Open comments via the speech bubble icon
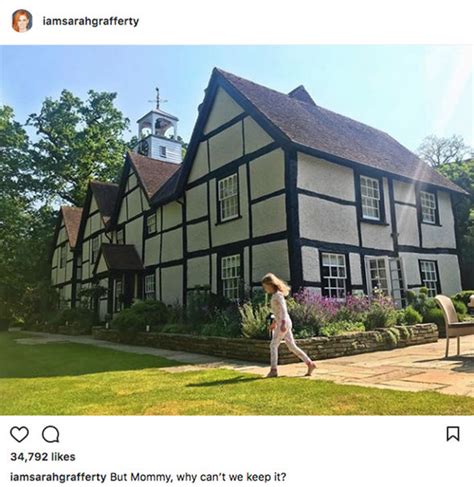The width and height of the screenshot is (474, 487). (51, 434)
